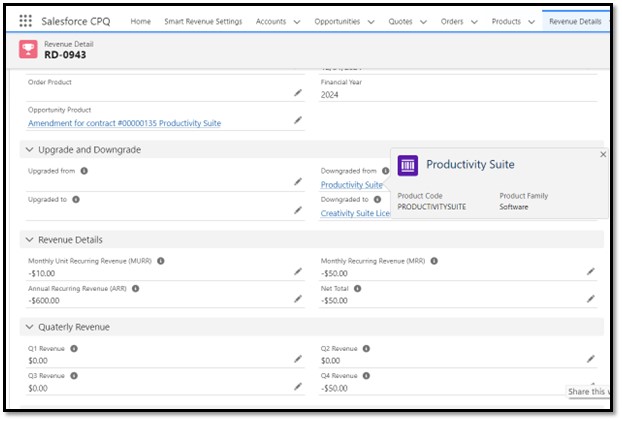Edit the Opportunity Product field pencil
Screen dimensions: 622x421
tap(298, 120)
